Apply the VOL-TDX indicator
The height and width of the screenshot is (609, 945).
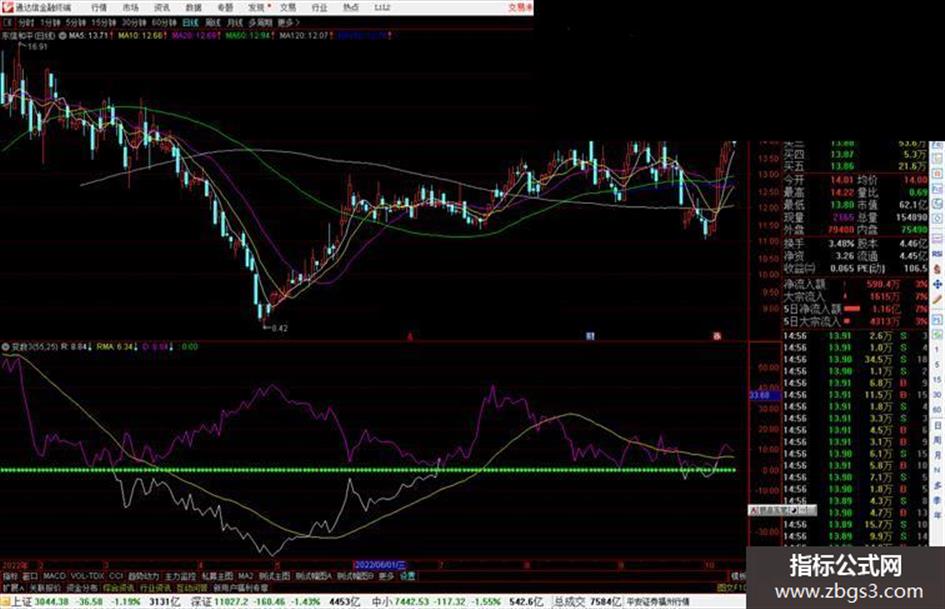pyautogui.click(x=87, y=576)
